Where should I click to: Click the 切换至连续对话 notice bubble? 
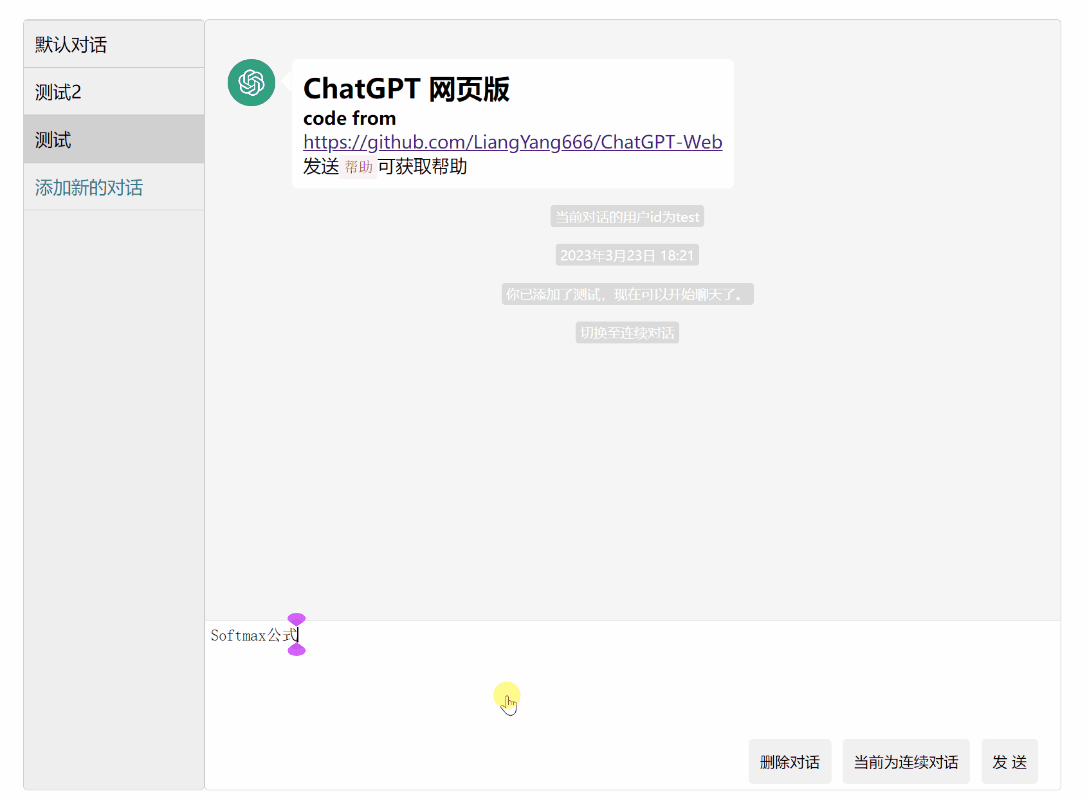627,332
